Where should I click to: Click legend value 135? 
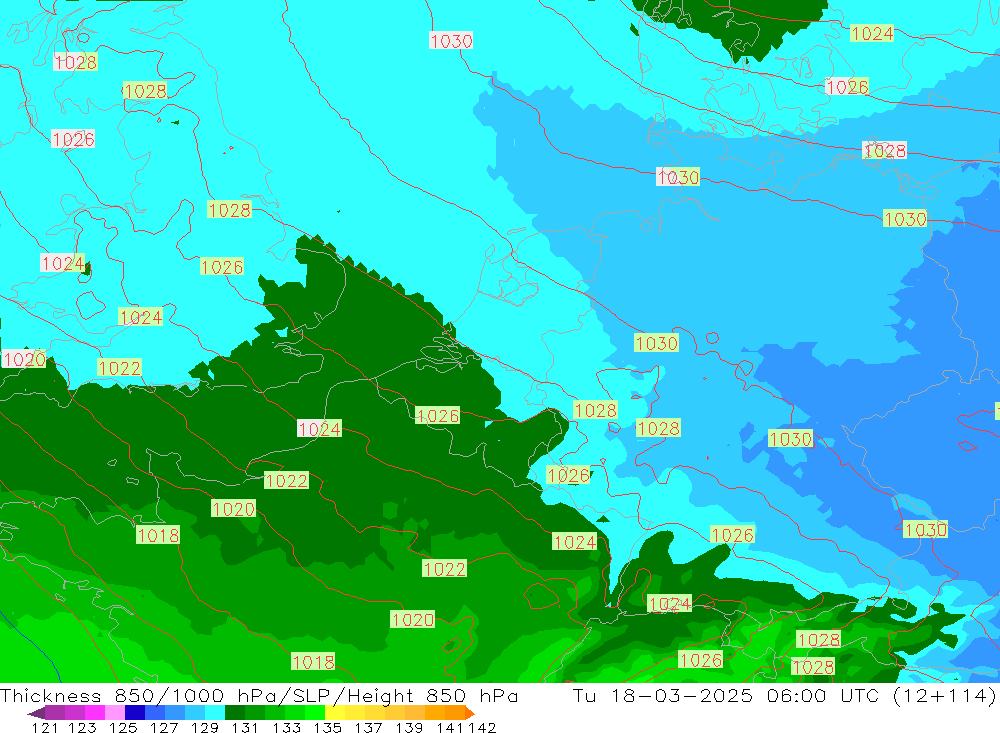coord(327,727)
